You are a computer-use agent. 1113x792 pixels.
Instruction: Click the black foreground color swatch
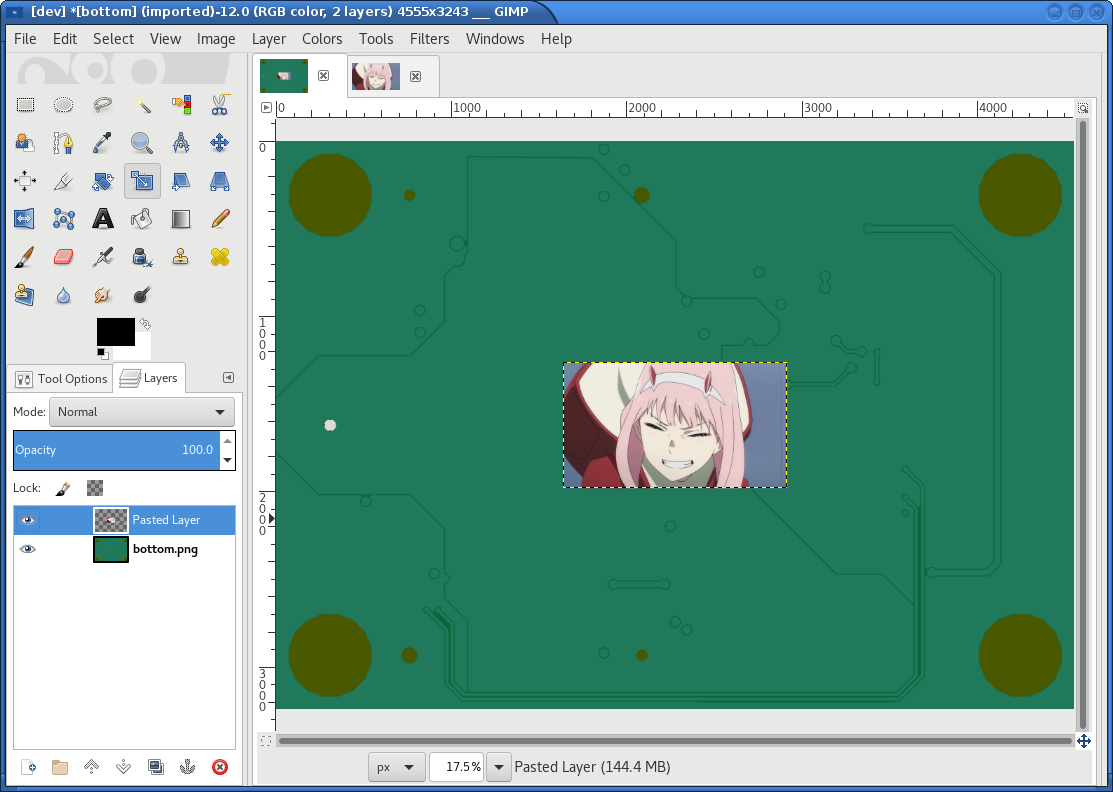pos(113,330)
